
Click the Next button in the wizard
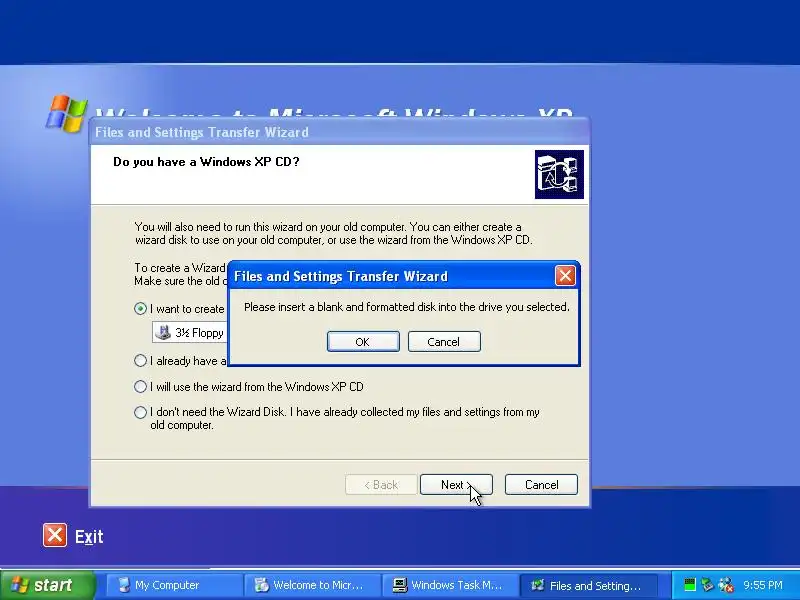pos(456,485)
